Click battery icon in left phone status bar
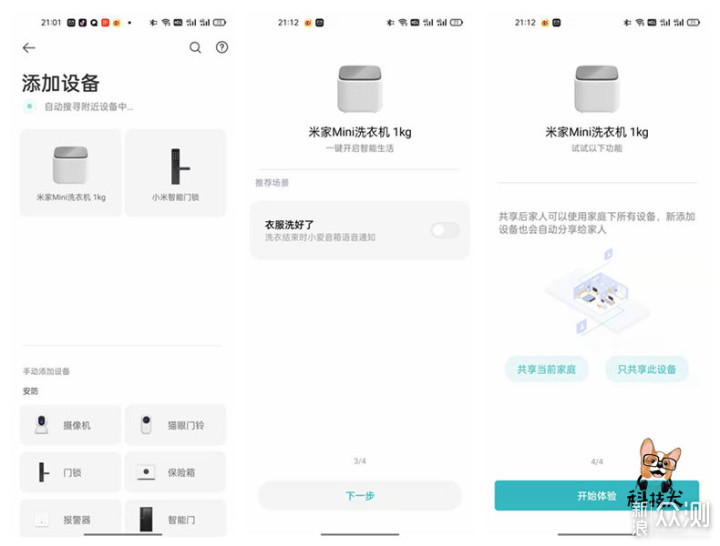720x546 pixels. click(x=219, y=23)
